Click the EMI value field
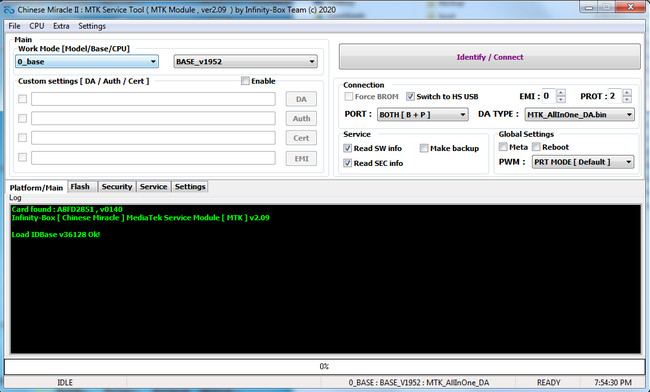The image size is (650, 392). point(549,96)
